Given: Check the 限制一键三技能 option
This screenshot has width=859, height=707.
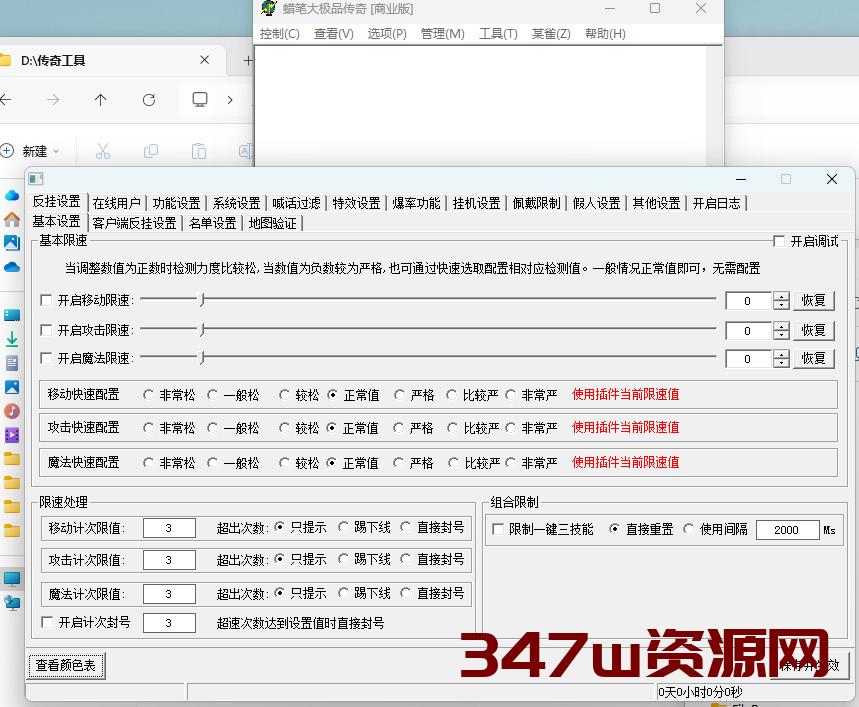Looking at the screenshot, I should (x=497, y=531).
